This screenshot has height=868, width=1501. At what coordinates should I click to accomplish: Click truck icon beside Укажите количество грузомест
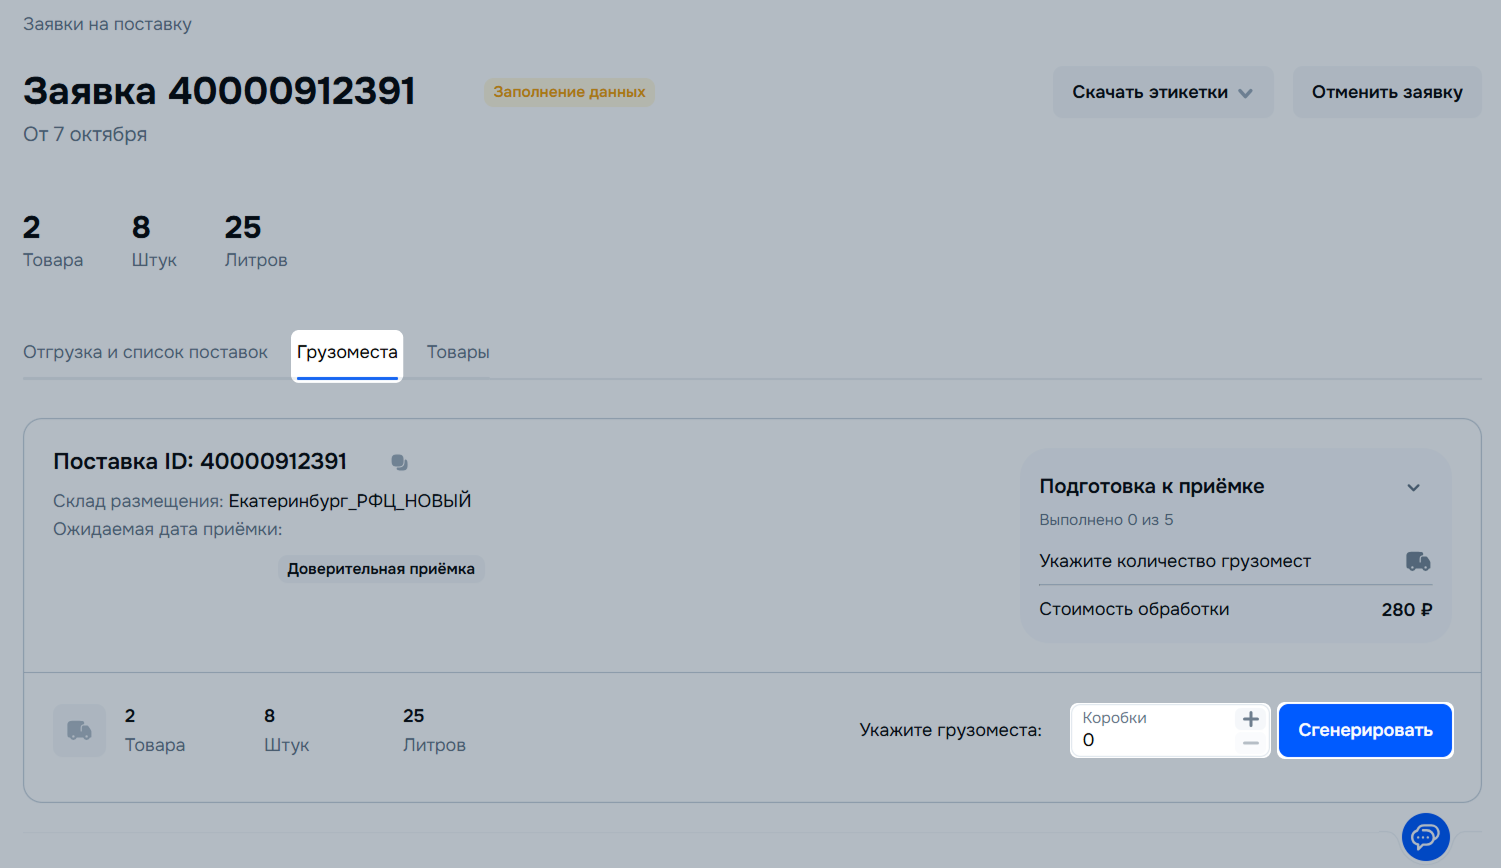pyautogui.click(x=1417, y=561)
